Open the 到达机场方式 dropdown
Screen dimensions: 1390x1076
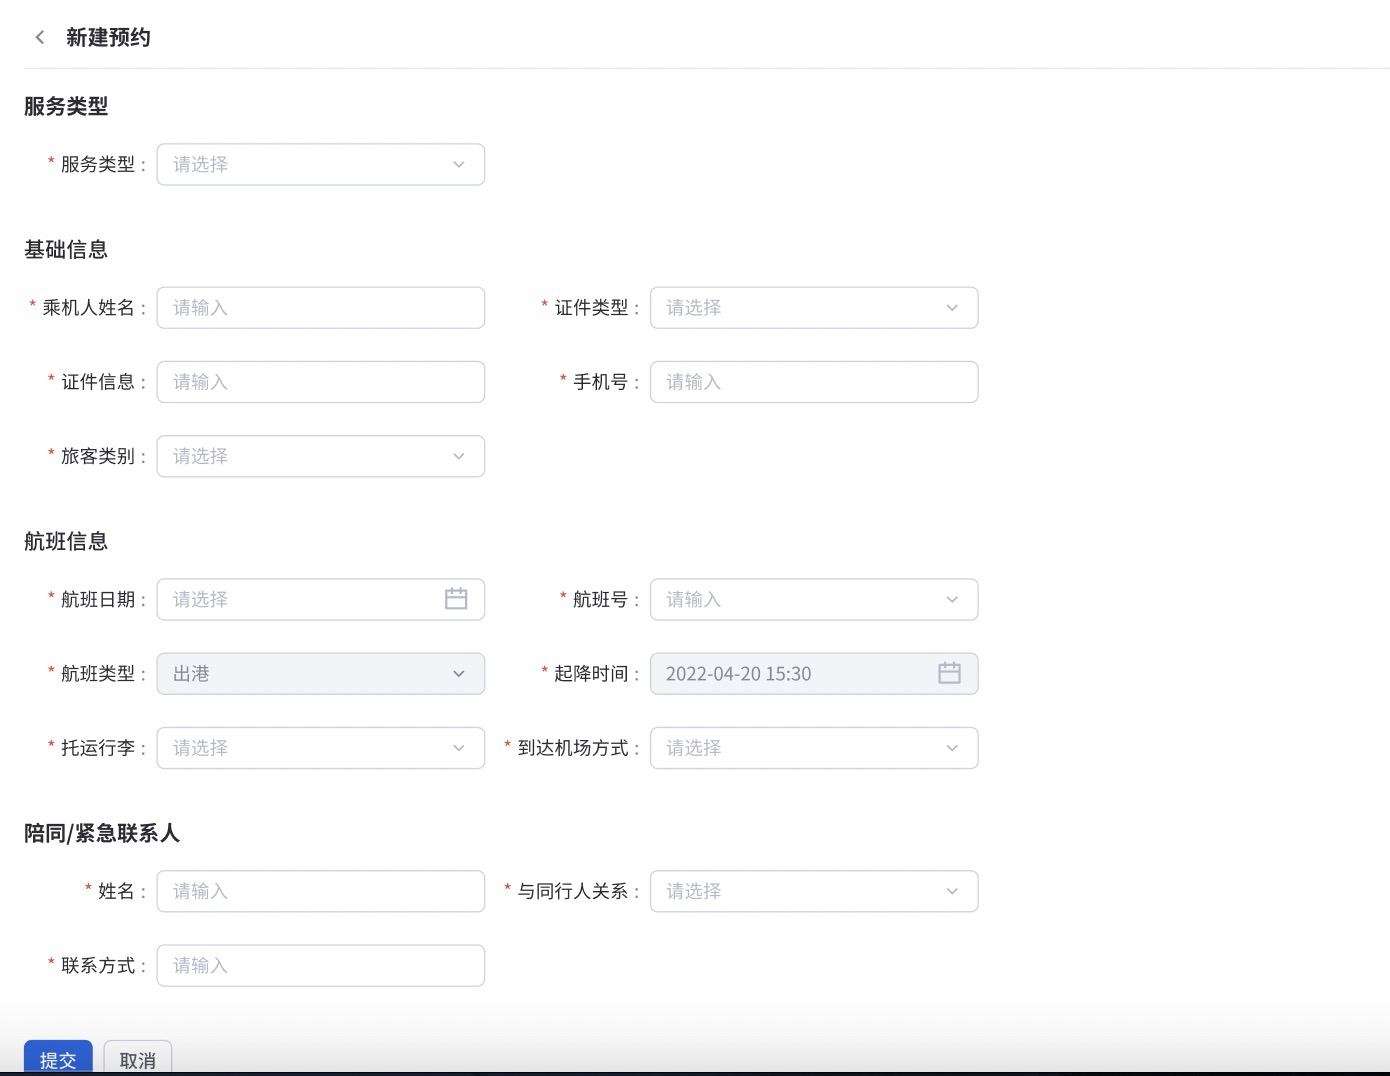(814, 748)
